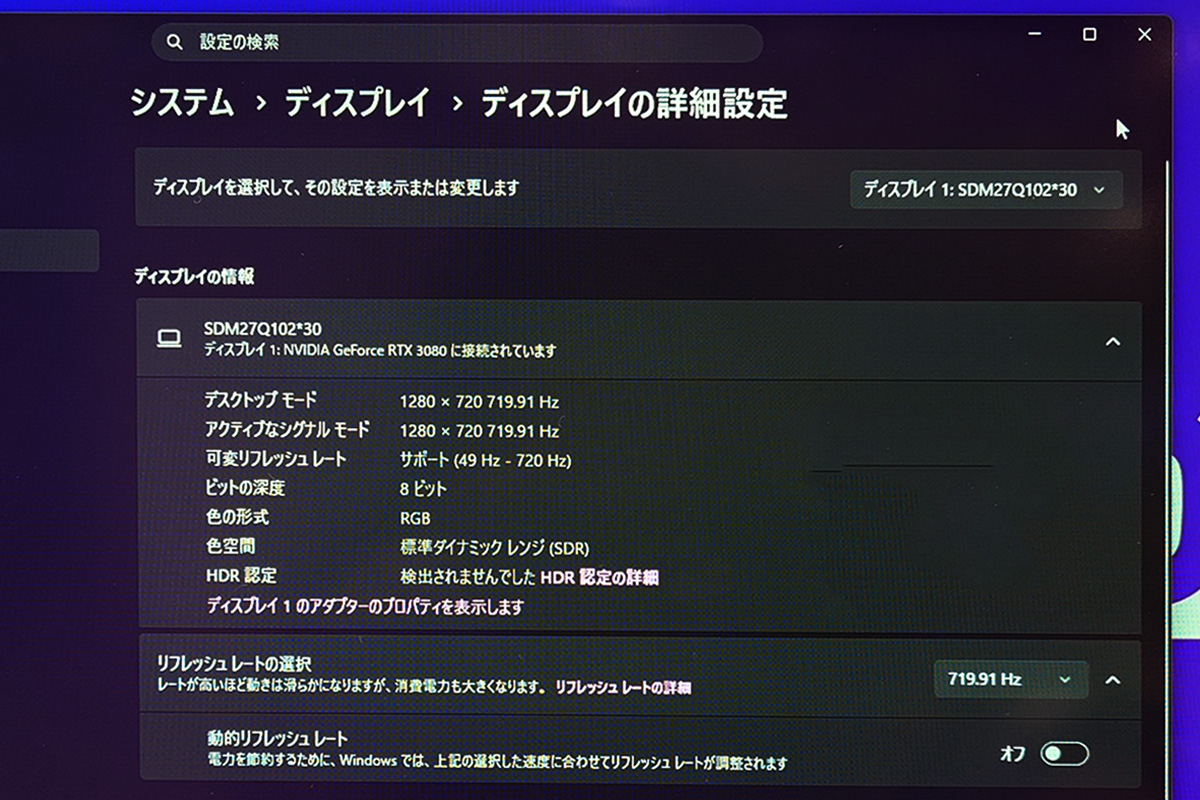Click the 設定の検索 search field
The image size is (1200, 800).
(460, 43)
